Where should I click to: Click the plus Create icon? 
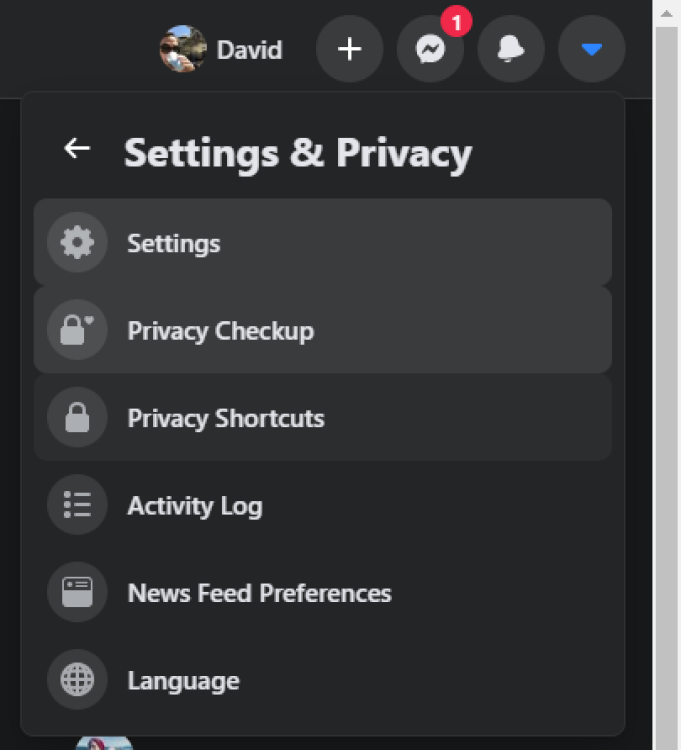coord(350,49)
